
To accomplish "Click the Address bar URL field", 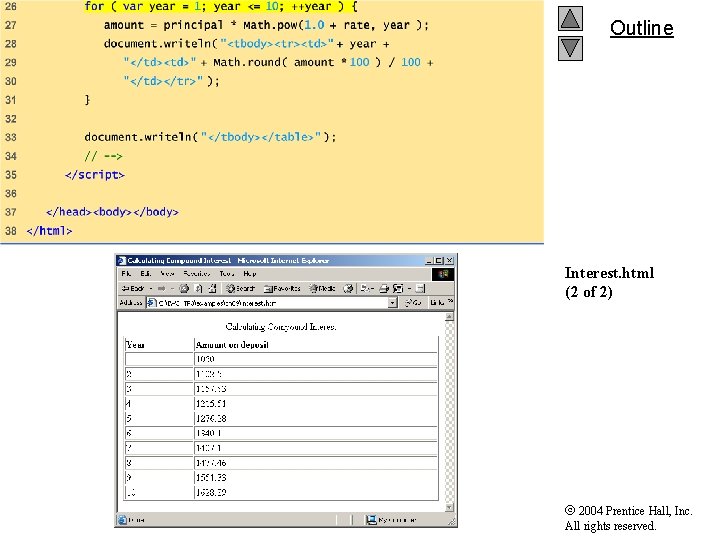I will pyautogui.click(x=271, y=303).
